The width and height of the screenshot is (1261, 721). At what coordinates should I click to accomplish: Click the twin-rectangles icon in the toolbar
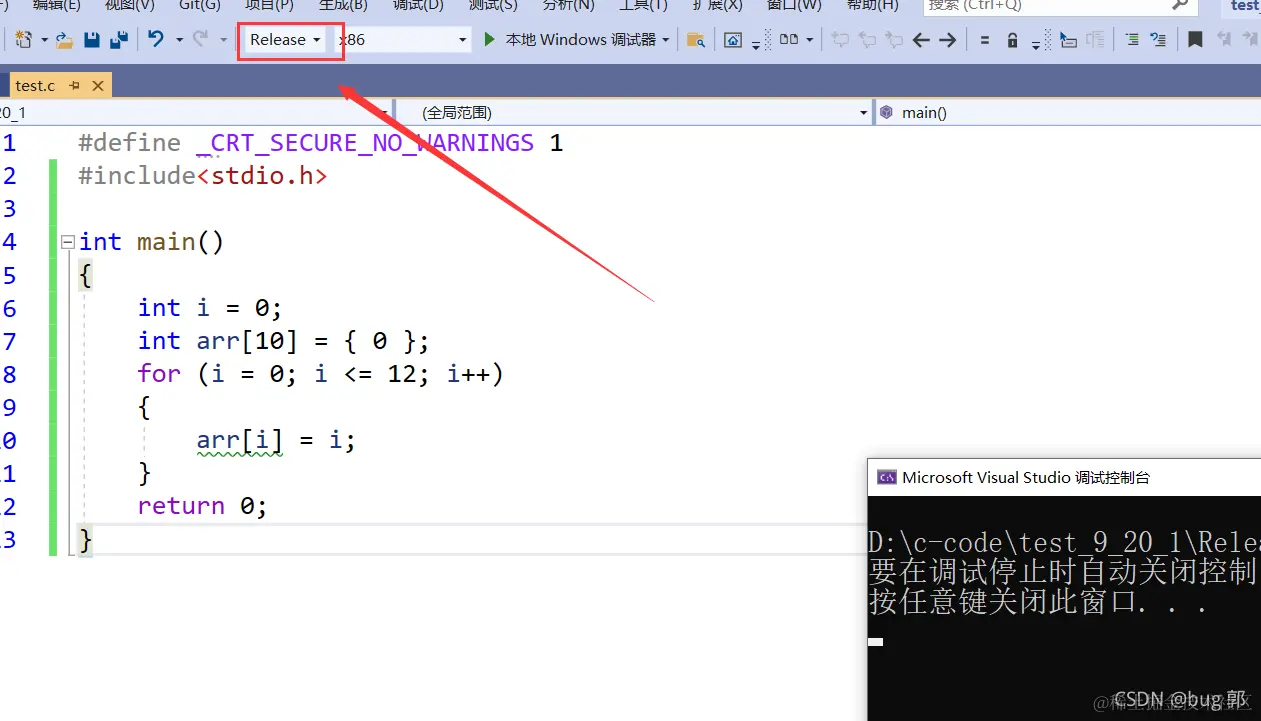(x=789, y=40)
